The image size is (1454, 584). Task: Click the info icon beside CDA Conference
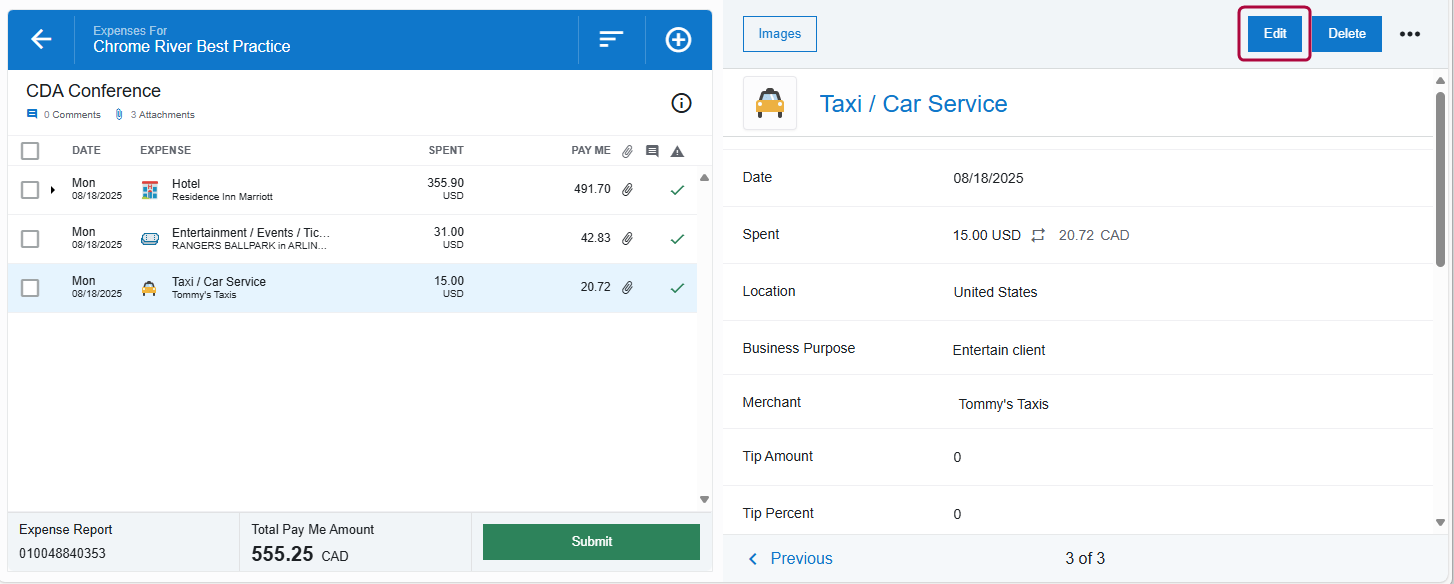(681, 102)
